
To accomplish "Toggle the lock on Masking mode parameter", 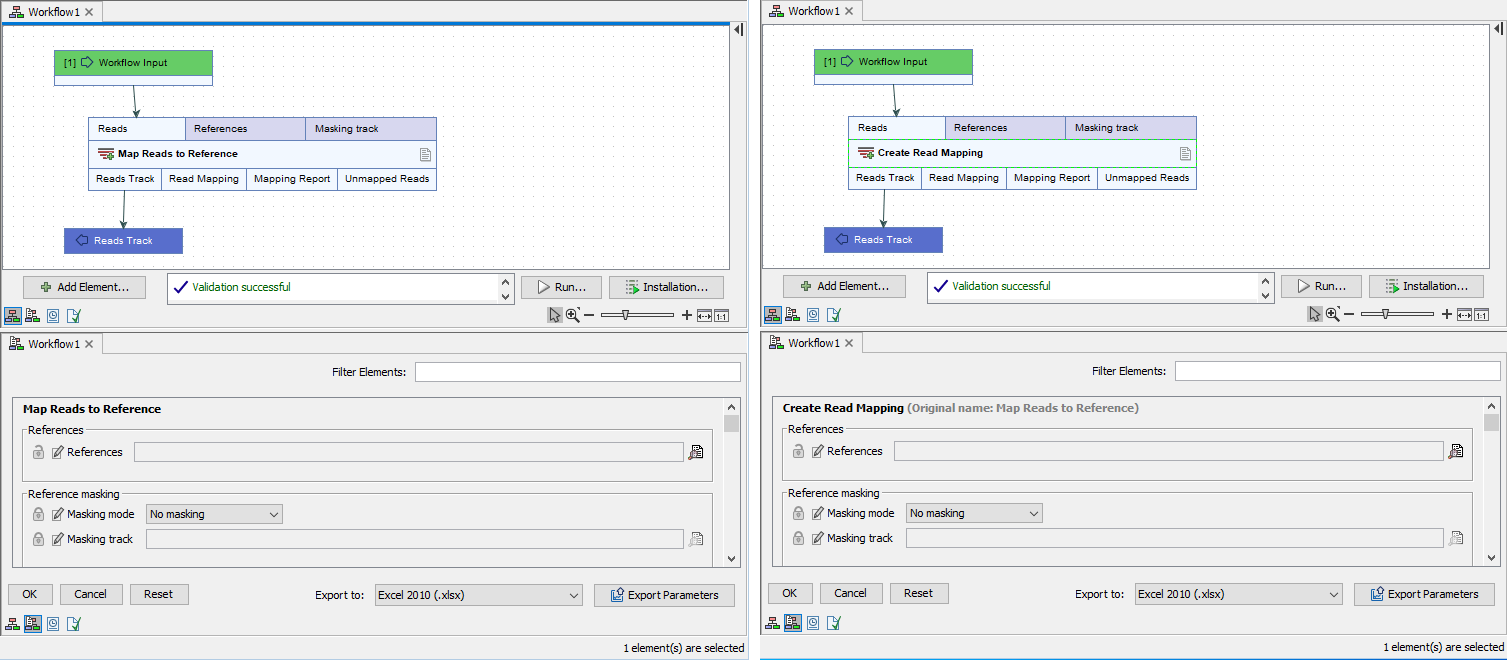I will click(37, 513).
